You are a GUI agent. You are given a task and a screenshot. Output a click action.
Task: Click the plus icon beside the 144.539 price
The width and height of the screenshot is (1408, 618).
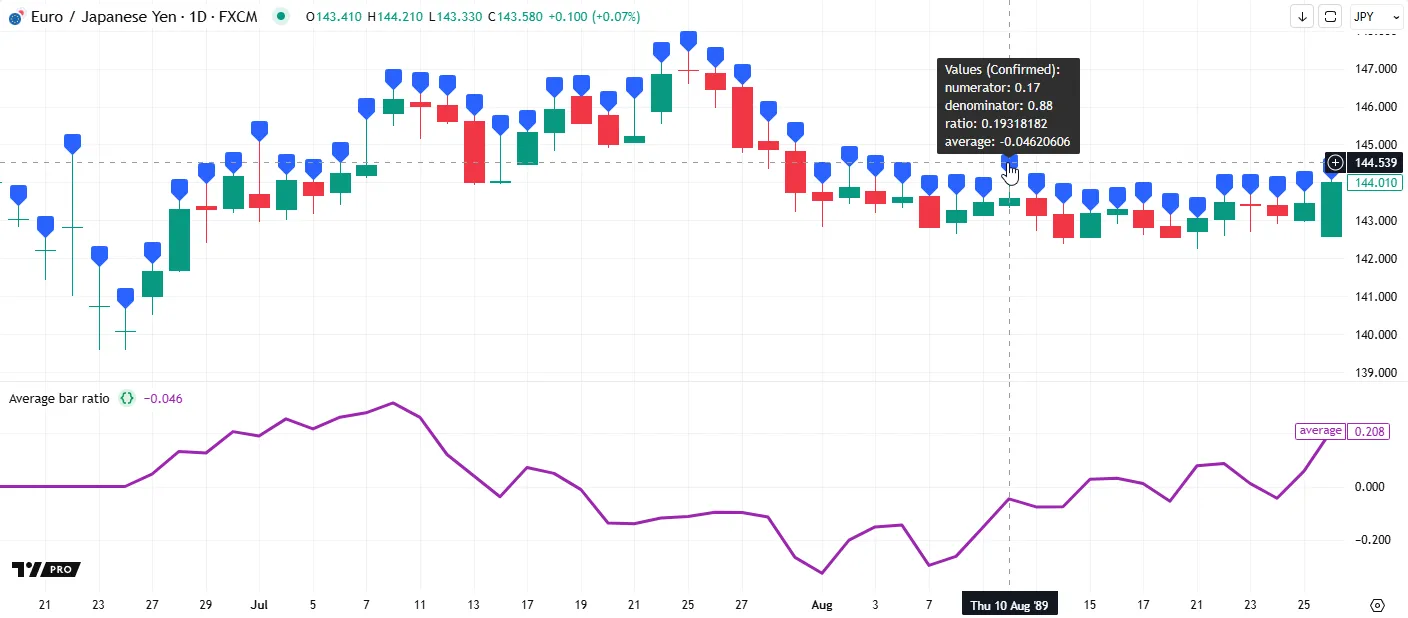[x=1334, y=162]
